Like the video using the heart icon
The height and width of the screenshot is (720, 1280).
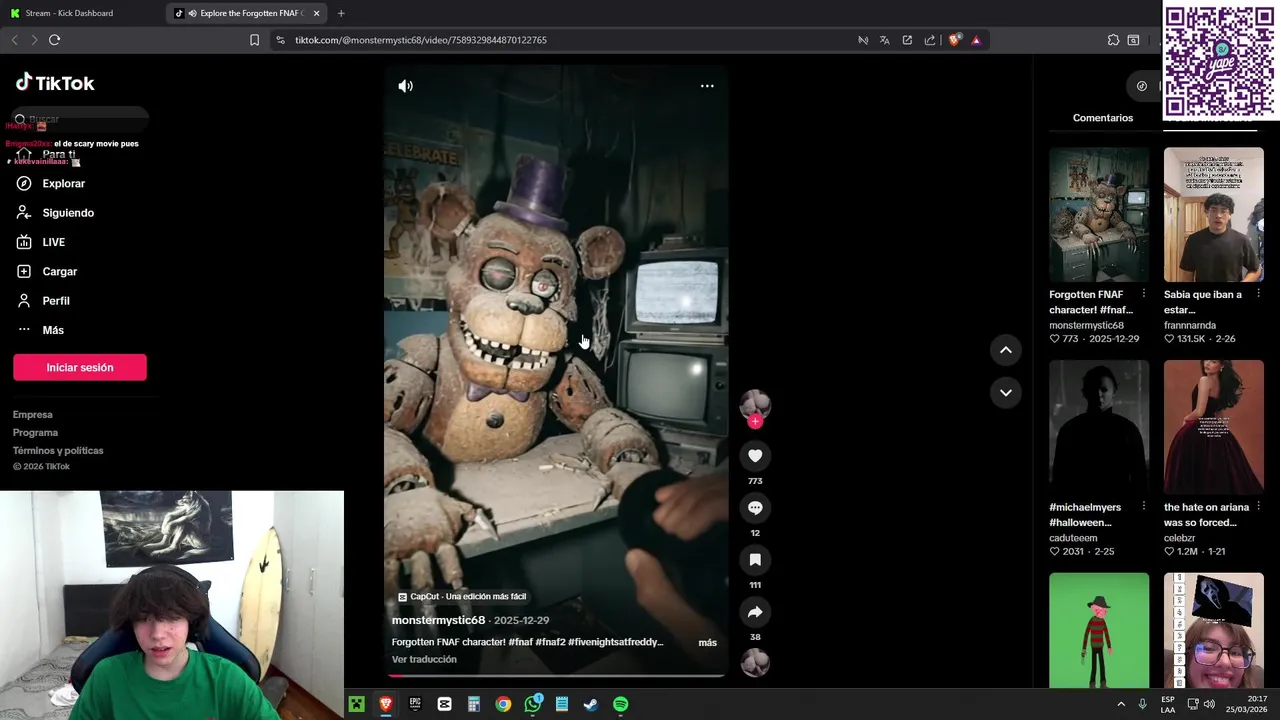pyautogui.click(x=755, y=456)
